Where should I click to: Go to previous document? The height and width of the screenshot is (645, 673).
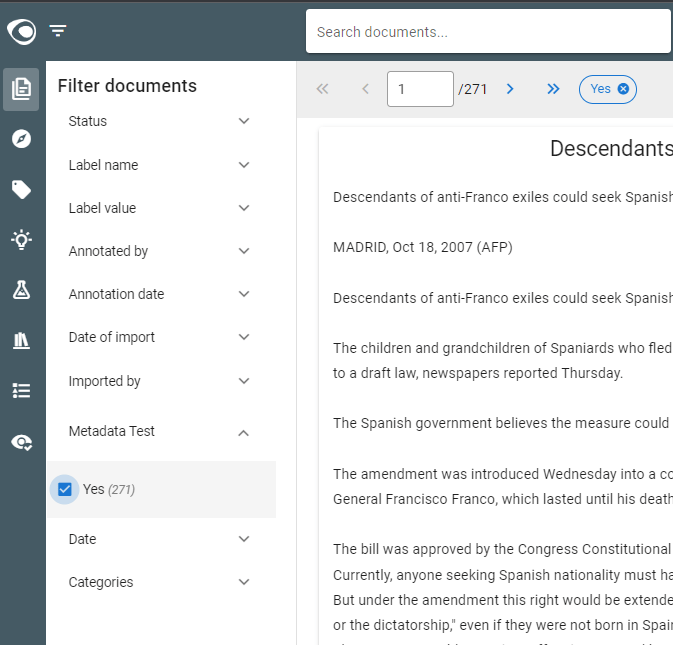[365, 89]
